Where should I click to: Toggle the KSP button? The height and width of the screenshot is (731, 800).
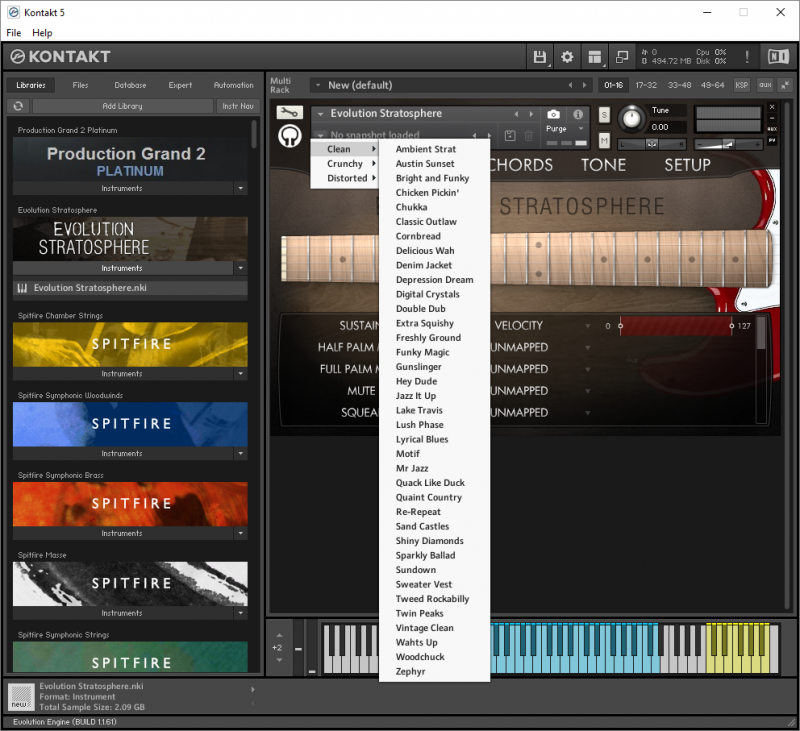click(x=741, y=85)
